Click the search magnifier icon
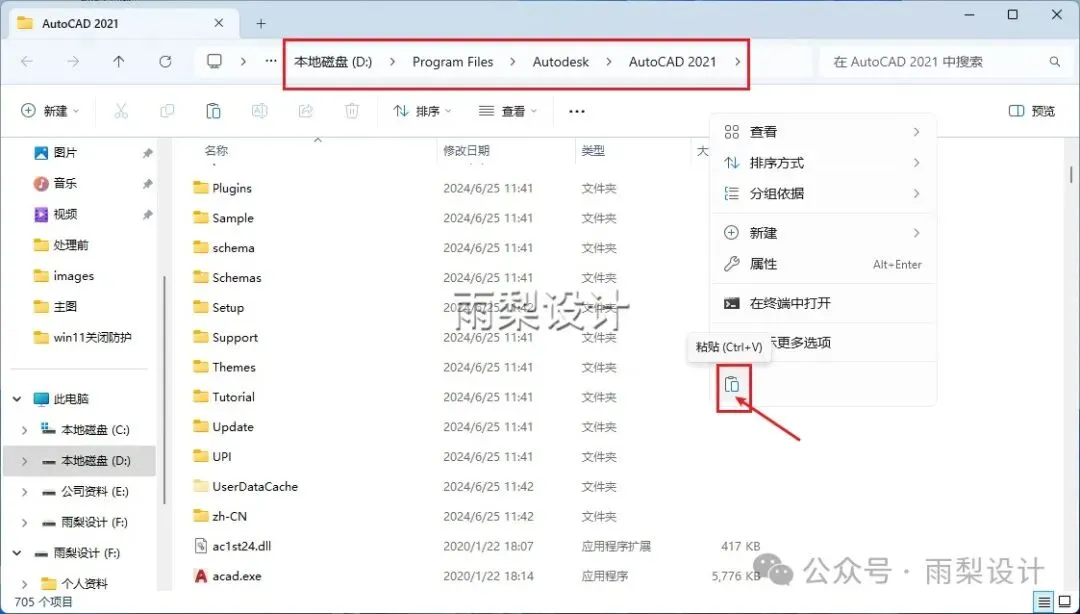The height and width of the screenshot is (614, 1080). 1055,62
